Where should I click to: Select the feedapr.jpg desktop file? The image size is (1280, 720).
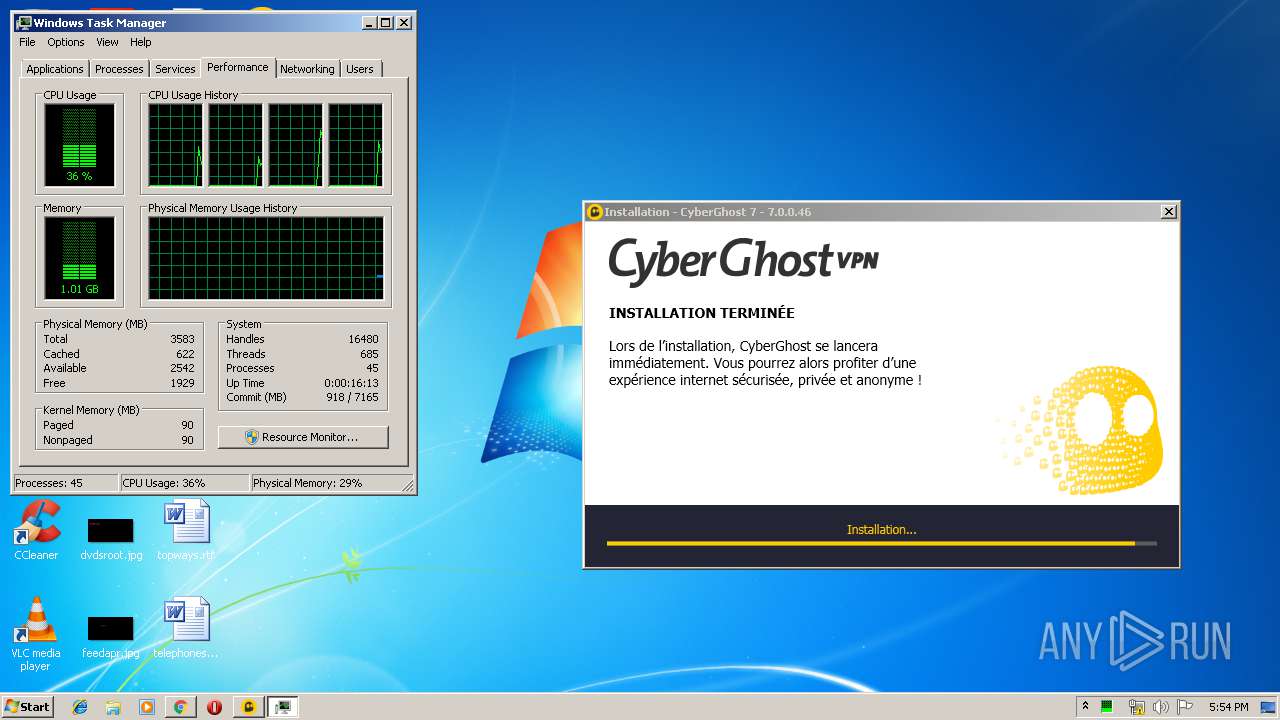pos(111,636)
